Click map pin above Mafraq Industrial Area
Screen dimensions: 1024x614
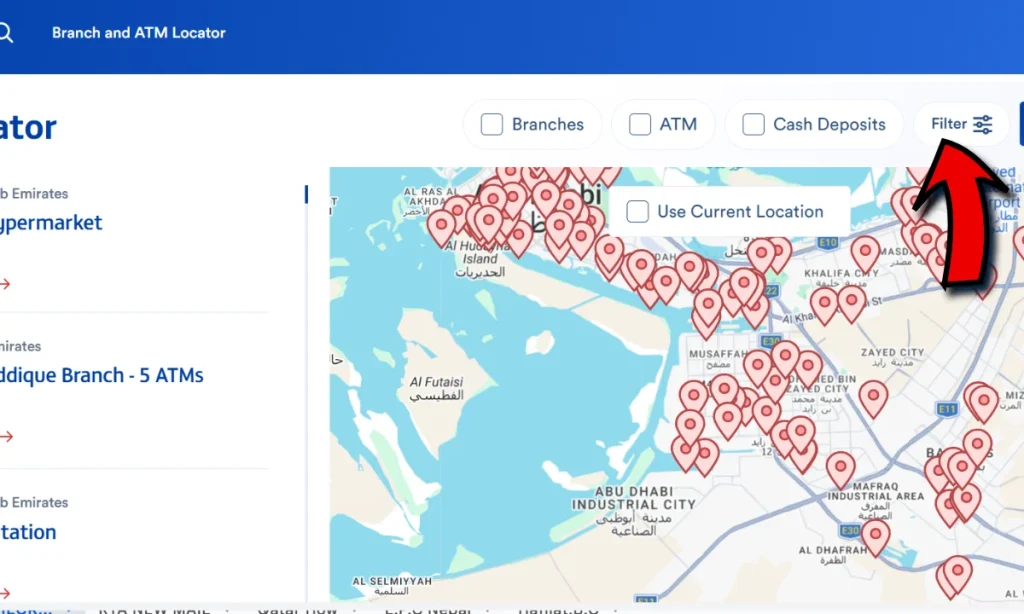[x=840, y=470]
